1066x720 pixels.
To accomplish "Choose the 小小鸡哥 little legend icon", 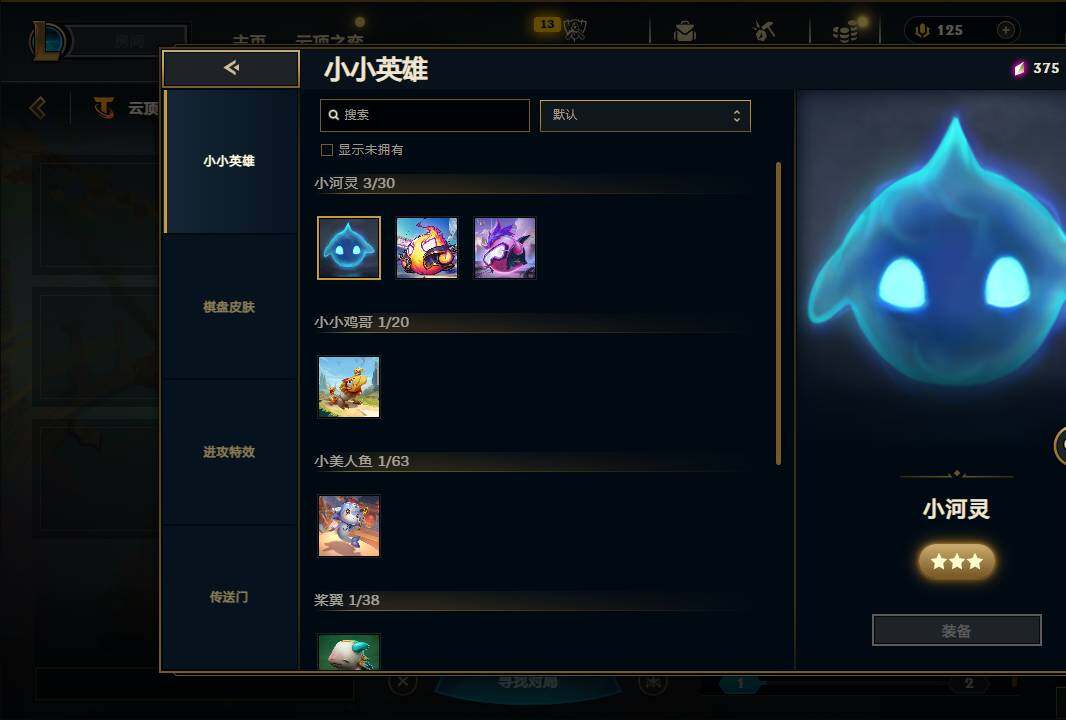I will pos(349,387).
